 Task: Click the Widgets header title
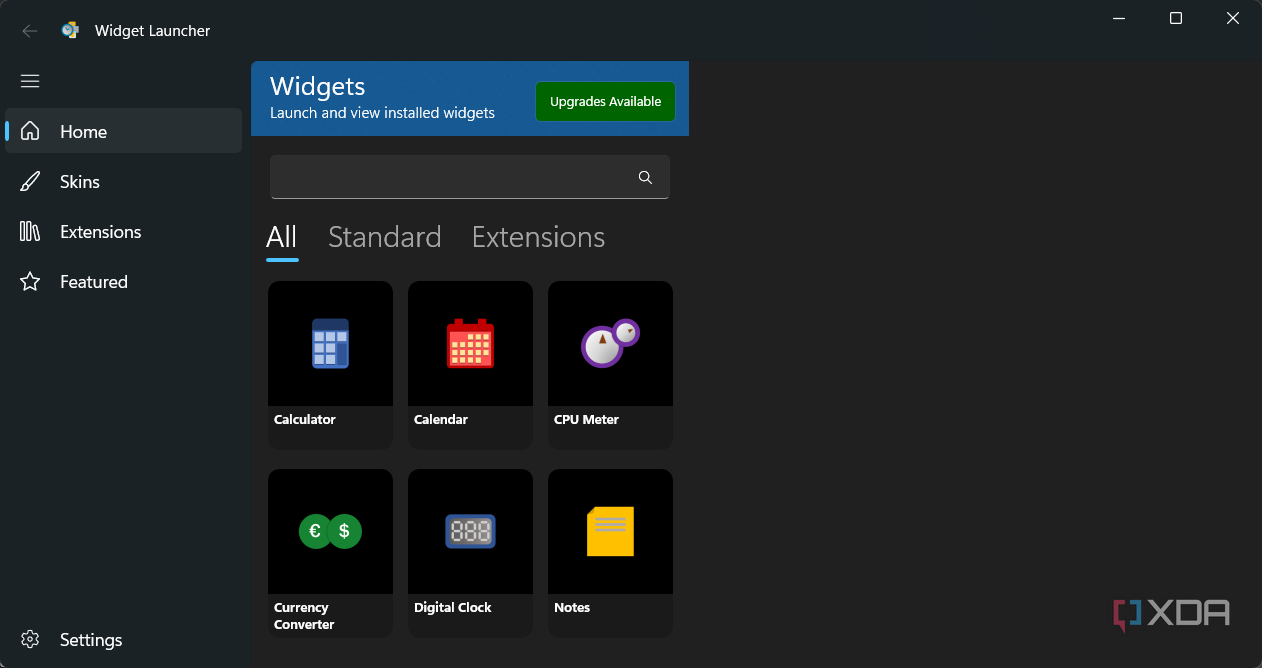318,86
